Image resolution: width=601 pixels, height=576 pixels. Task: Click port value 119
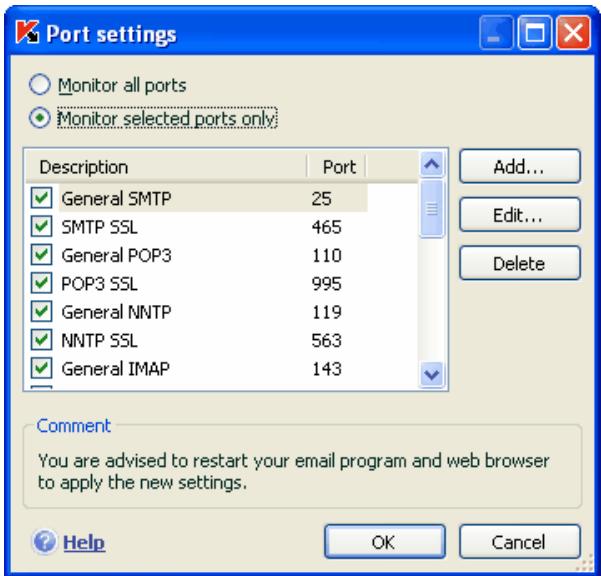coord(326,312)
